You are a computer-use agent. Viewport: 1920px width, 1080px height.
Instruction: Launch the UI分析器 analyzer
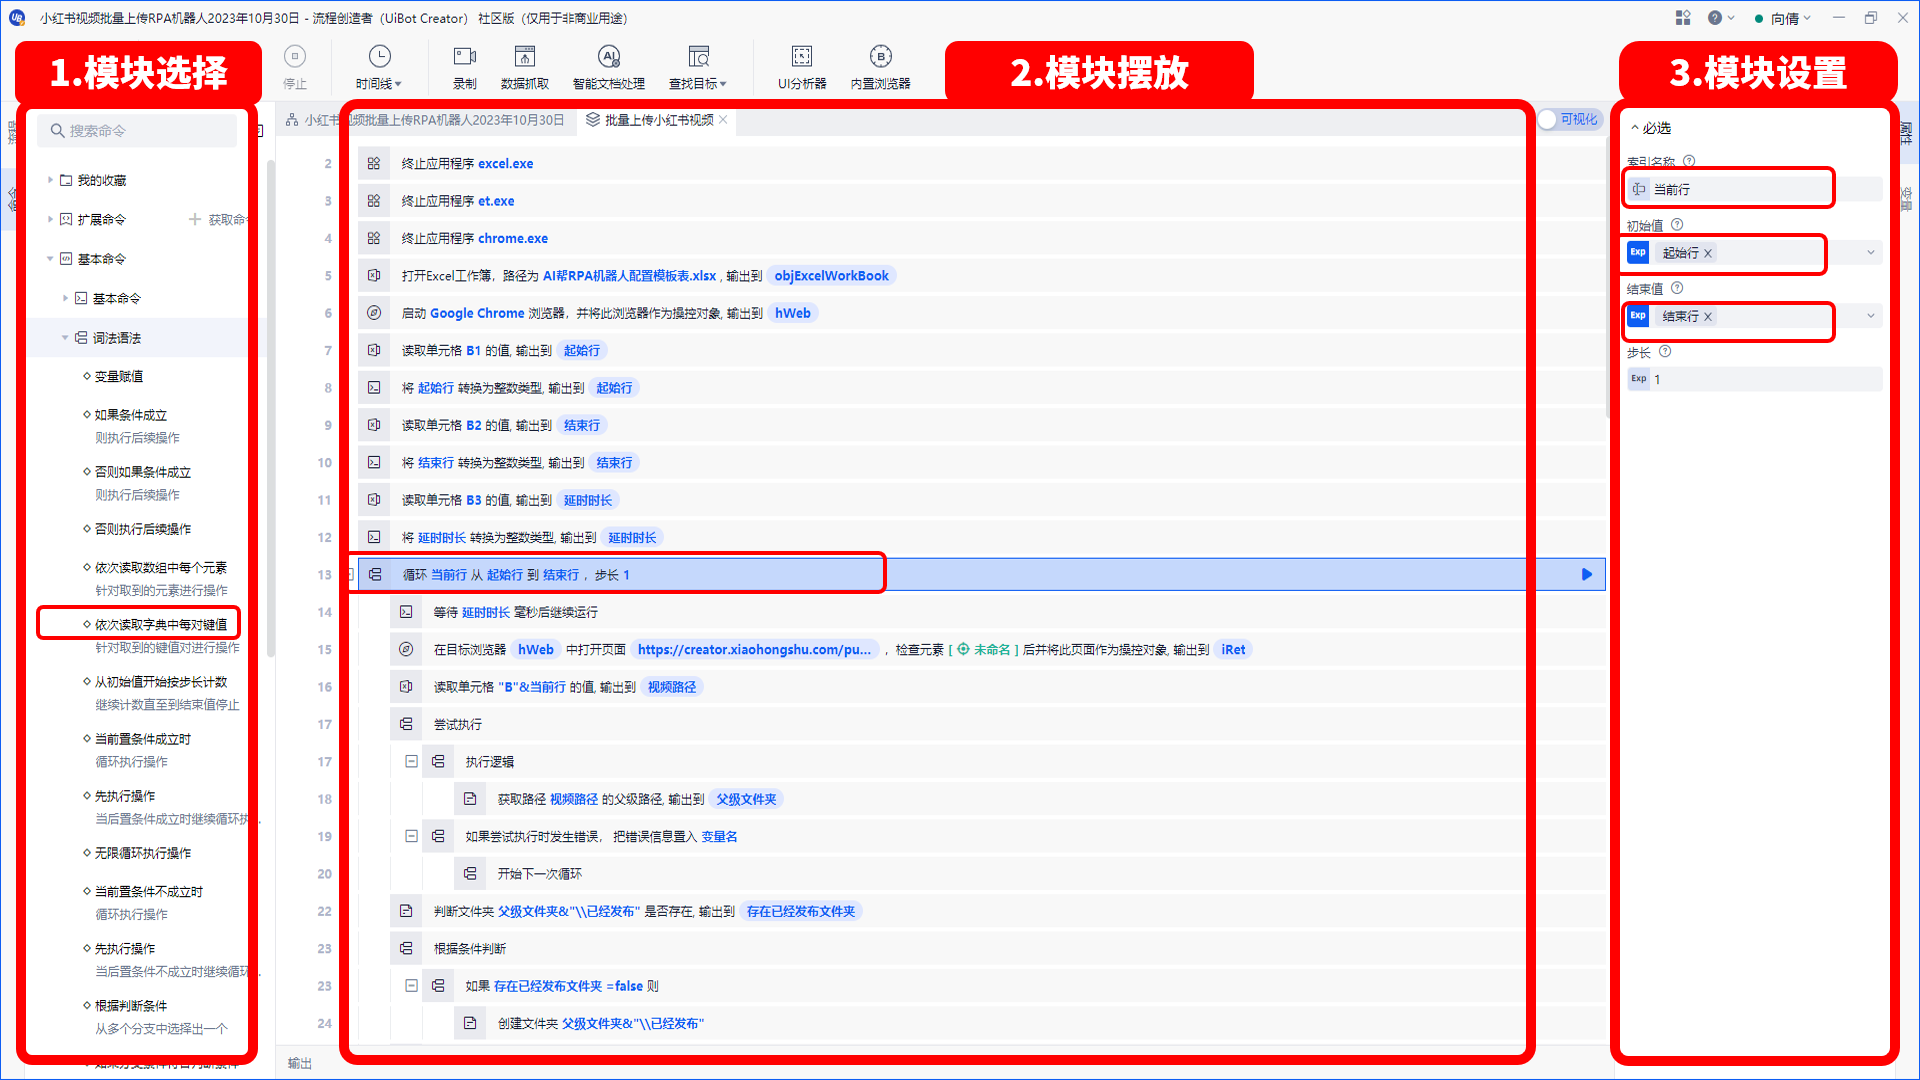pyautogui.click(x=802, y=67)
